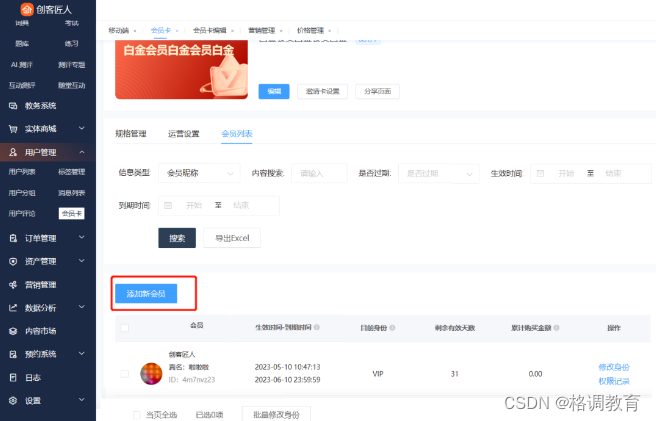Viewport: 656px width, 421px height.
Task: Close the active 会员卡 tab
Action: 177,31
